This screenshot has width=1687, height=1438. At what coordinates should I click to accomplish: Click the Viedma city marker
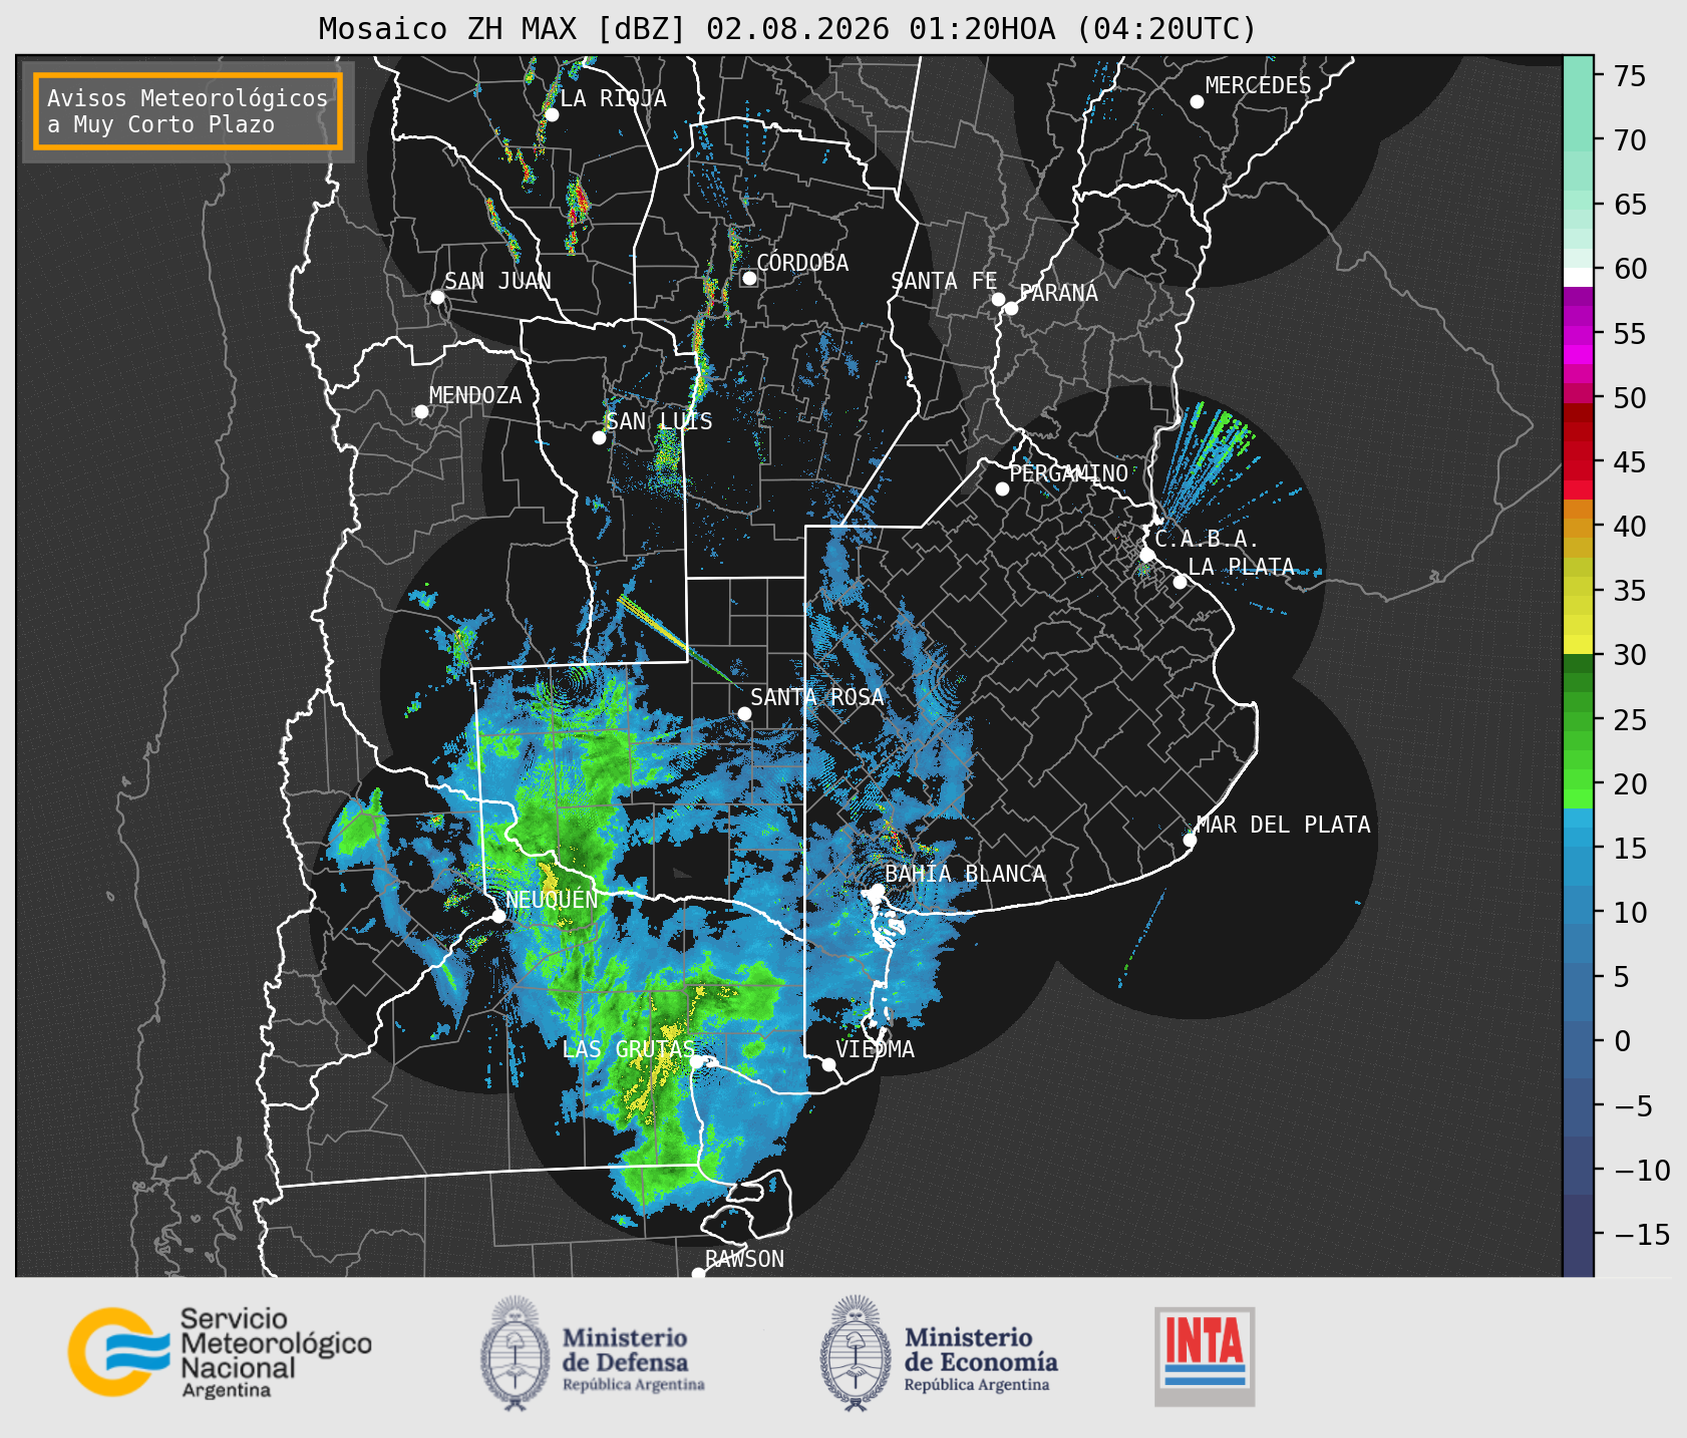click(829, 1064)
